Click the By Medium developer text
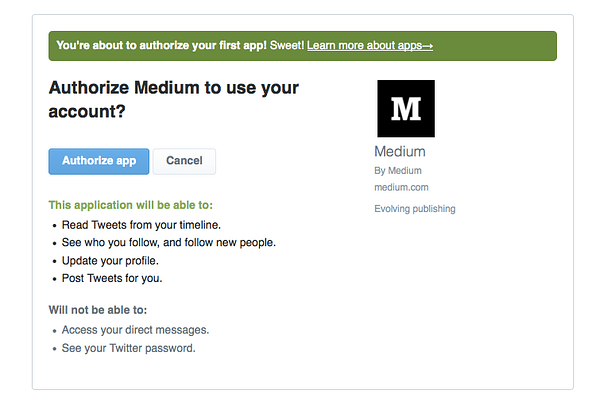Screen dimensions: 600x405 click(x=398, y=171)
